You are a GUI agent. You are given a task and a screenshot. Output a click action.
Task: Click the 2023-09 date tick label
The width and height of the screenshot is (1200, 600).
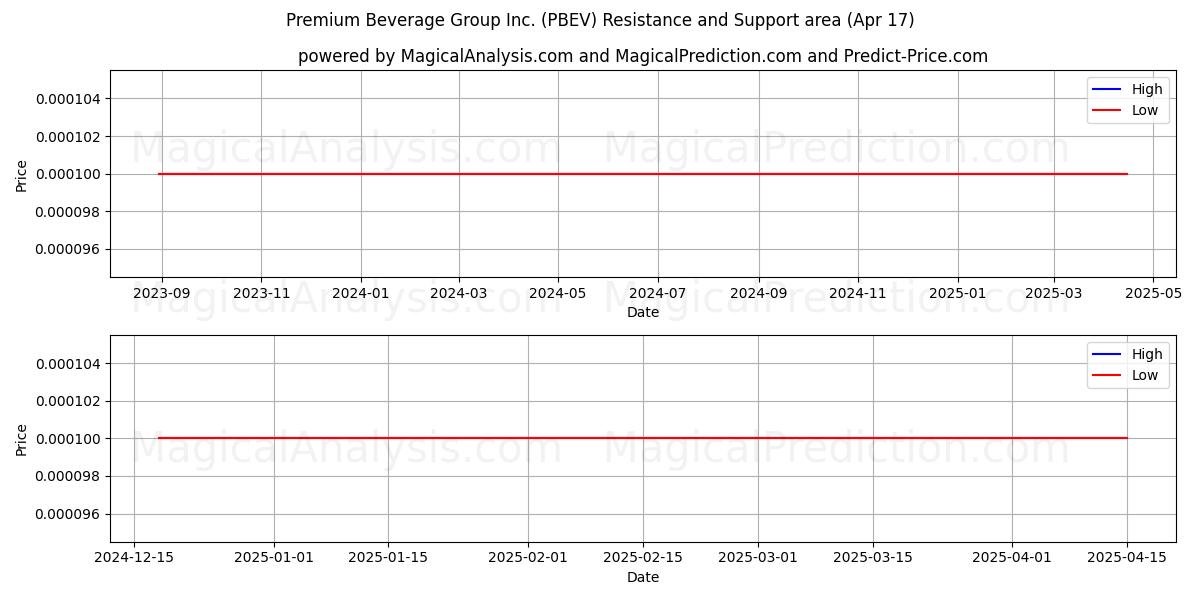(x=162, y=295)
